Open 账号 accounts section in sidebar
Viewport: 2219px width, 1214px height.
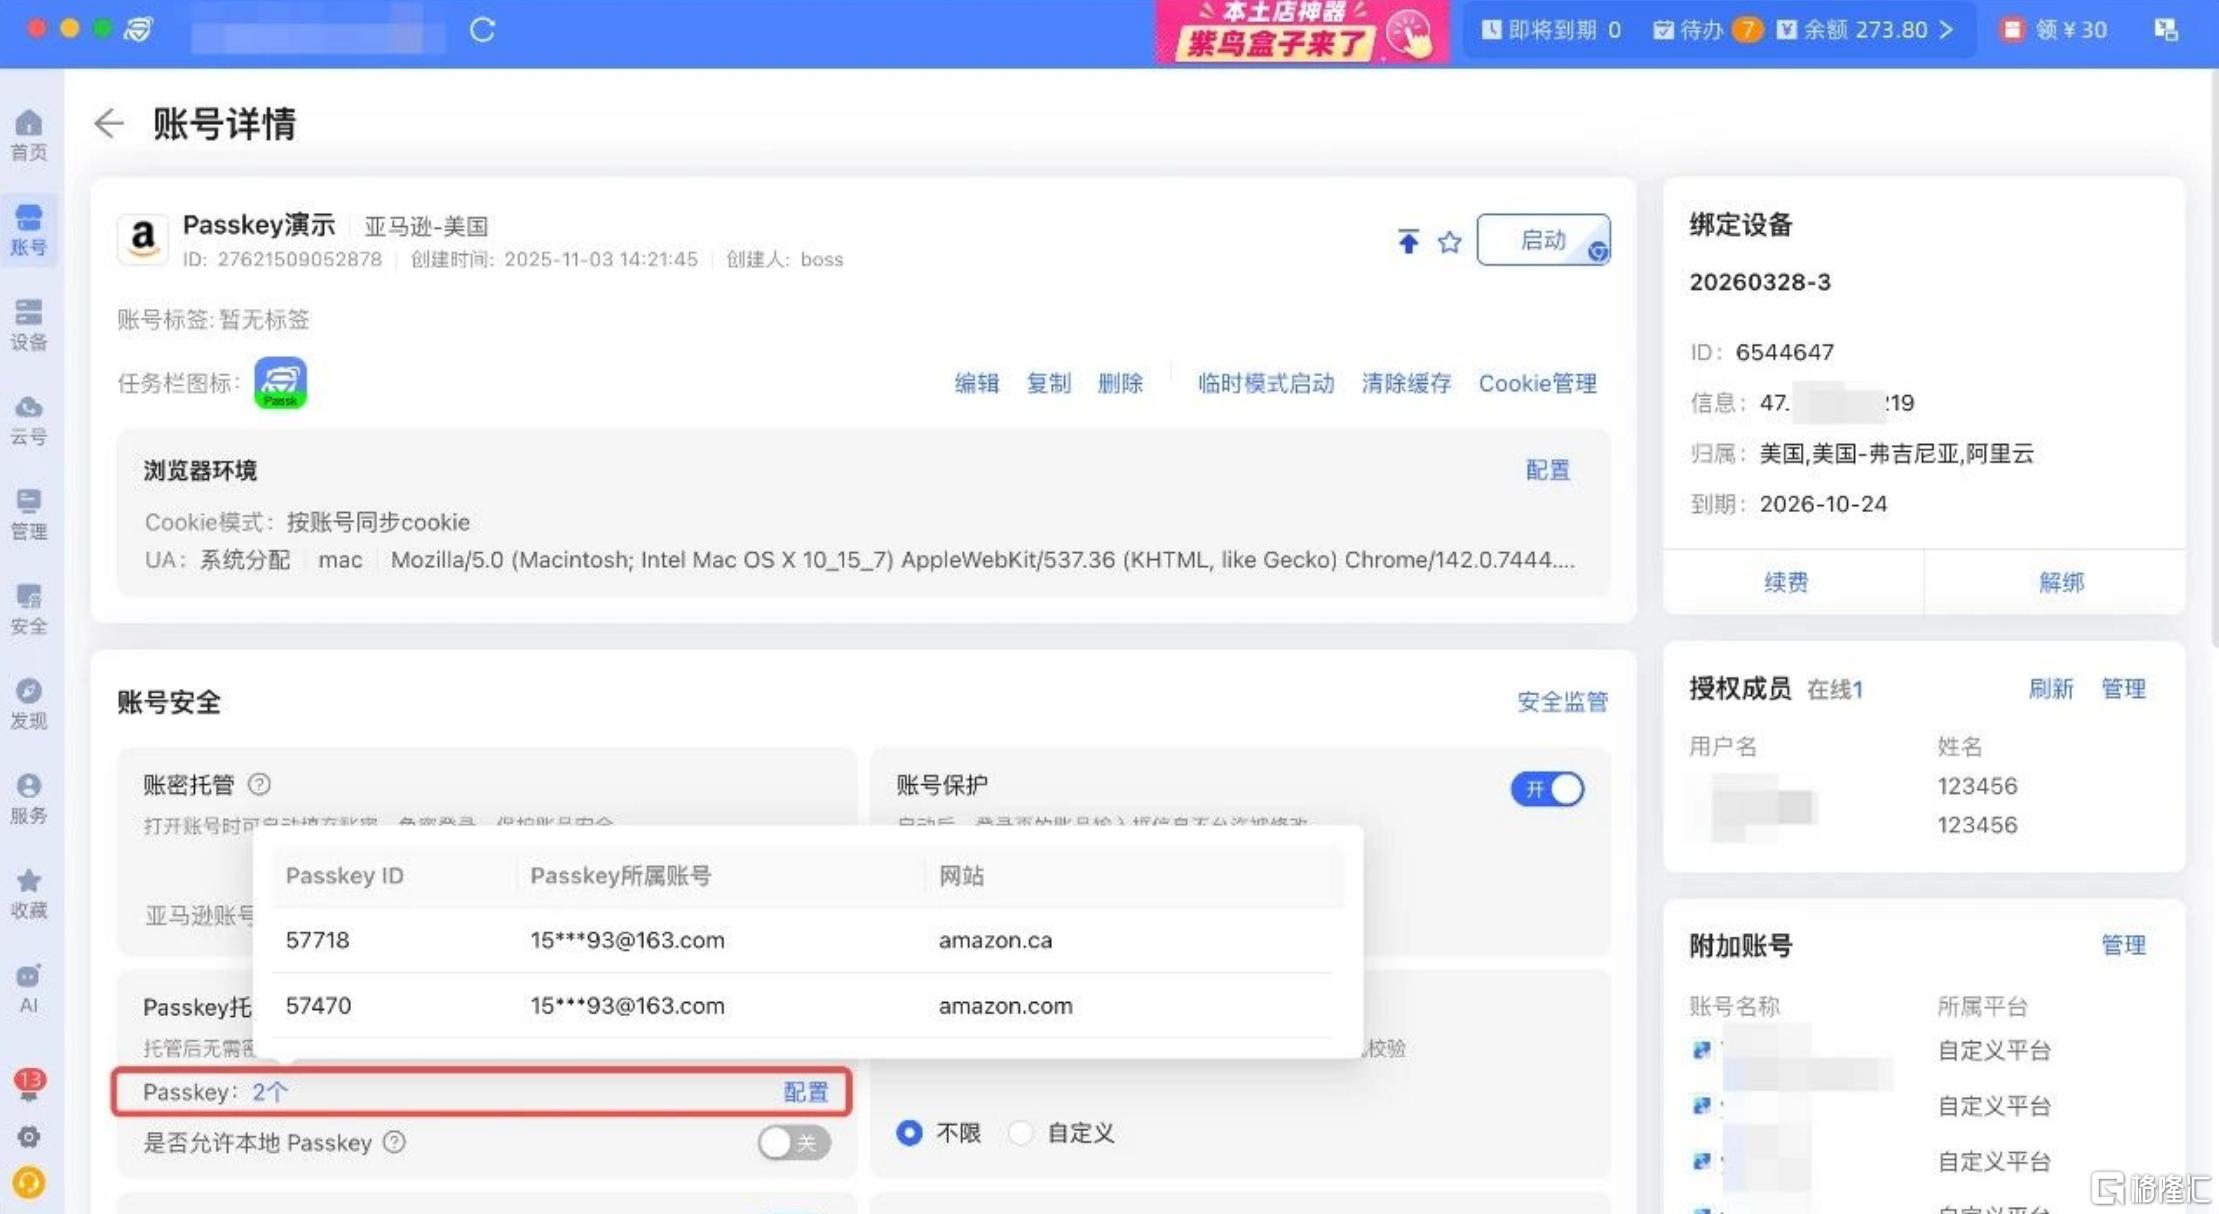(x=29, y=230)
